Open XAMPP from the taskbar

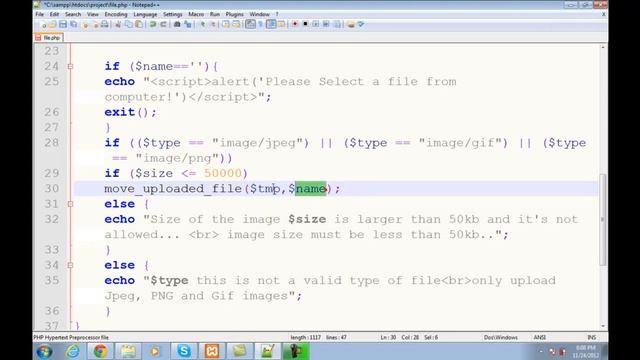click(212, 351)
